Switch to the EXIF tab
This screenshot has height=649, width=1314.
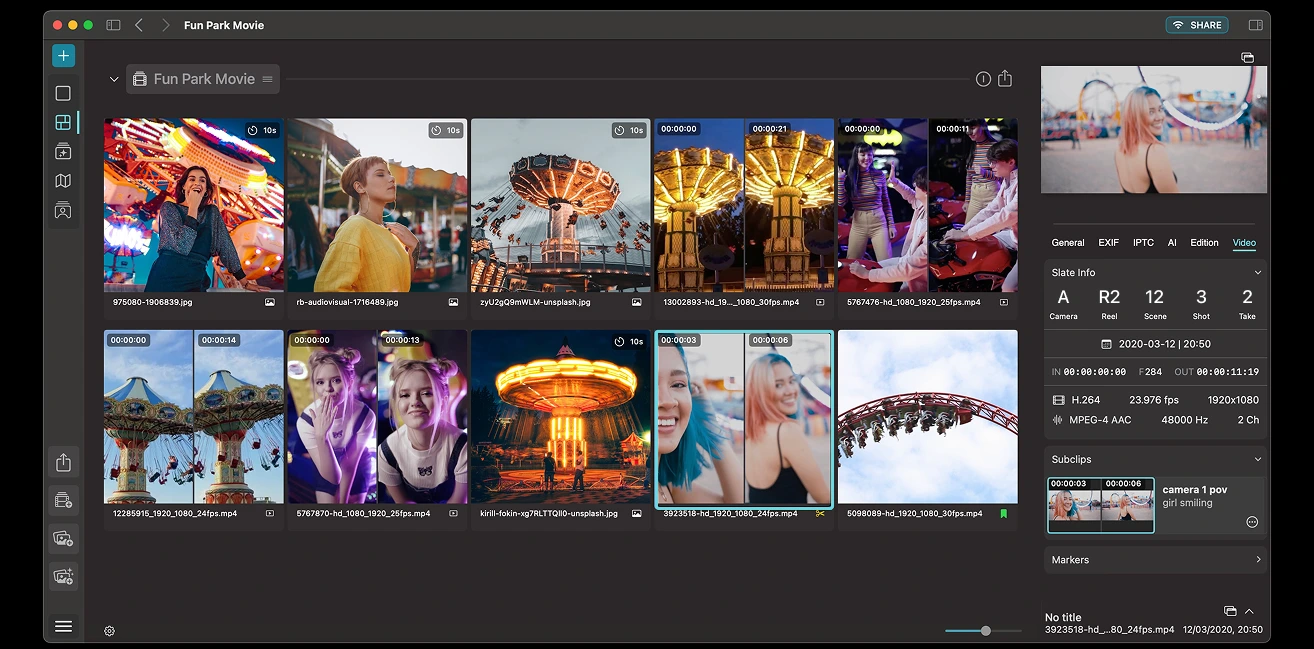(1108, 243)
